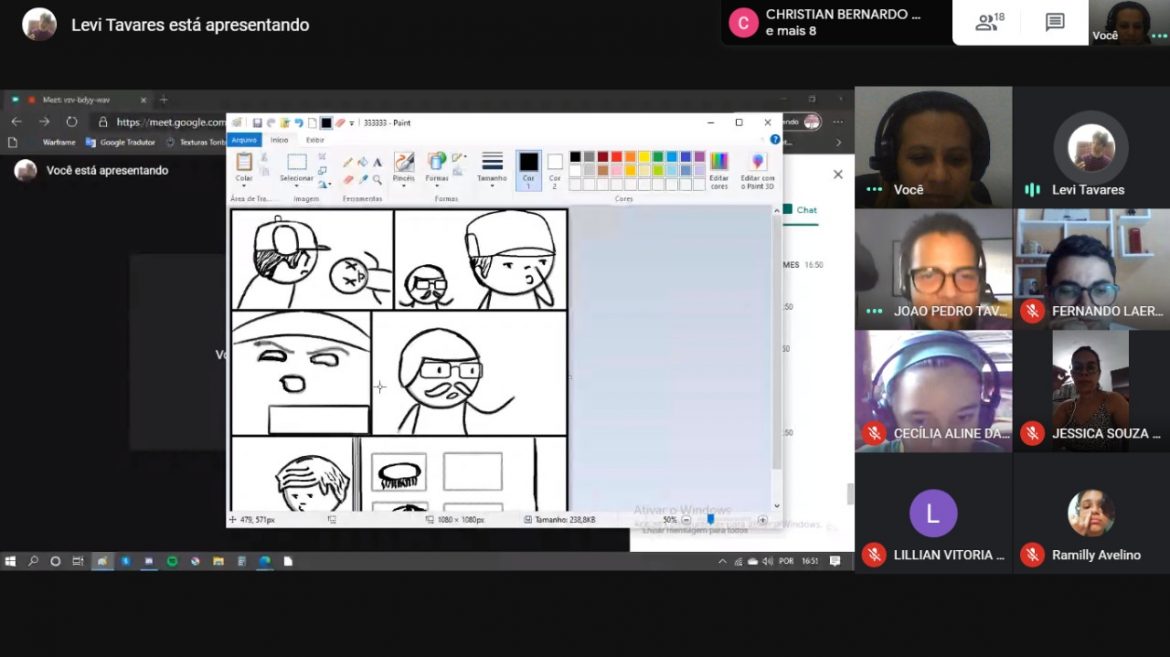Switch to the Início ribbon tab
Viewport: 1170px width, 657px height.
pos(279,140)
